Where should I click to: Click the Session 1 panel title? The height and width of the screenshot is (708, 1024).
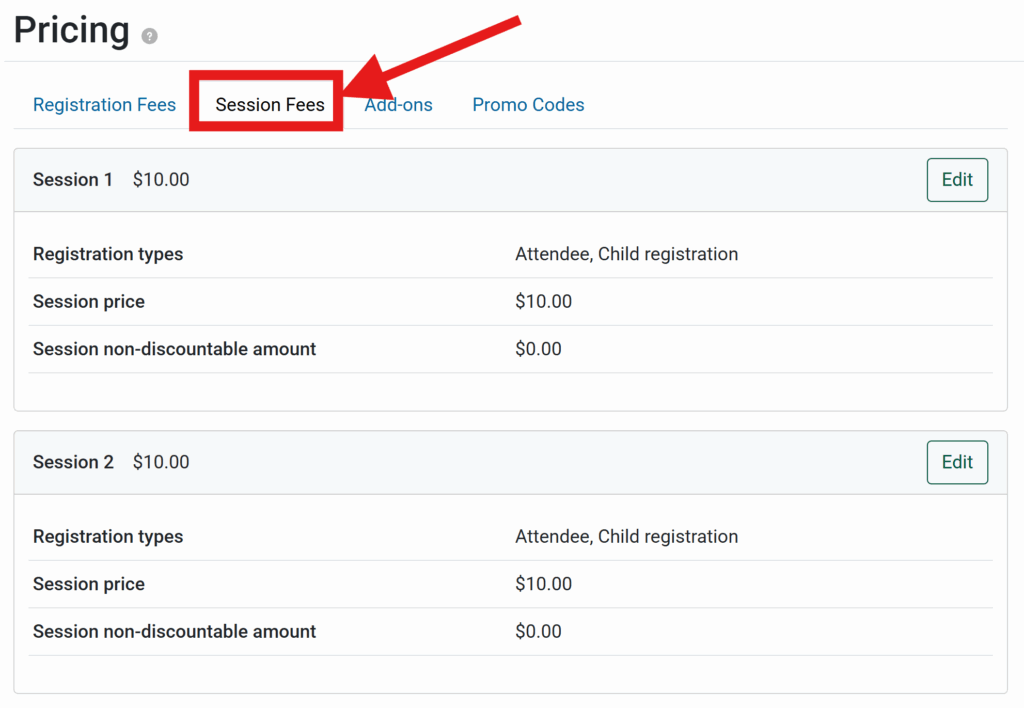(73, 180)
